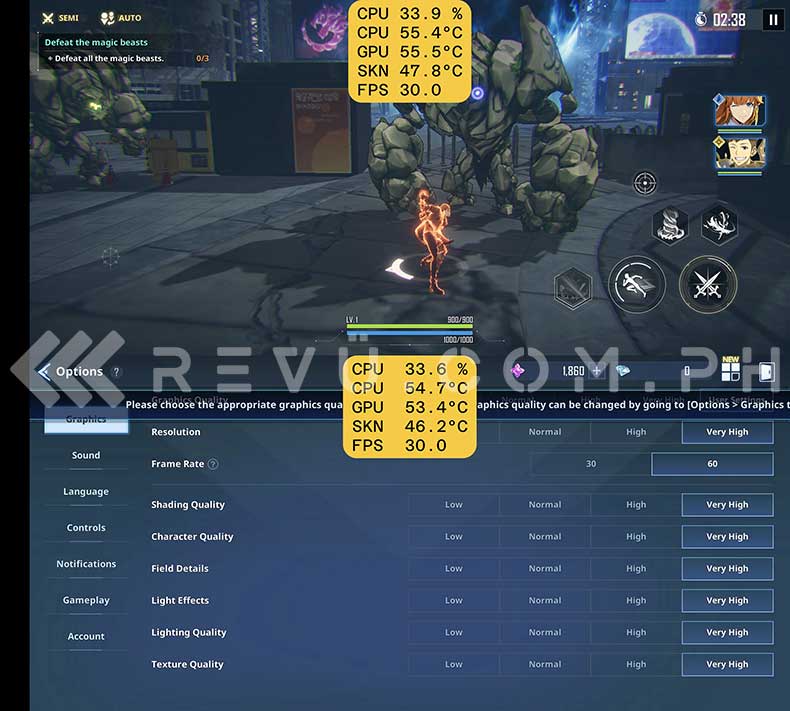
Task: Set Lighting Quality to High
Action: 636,632
